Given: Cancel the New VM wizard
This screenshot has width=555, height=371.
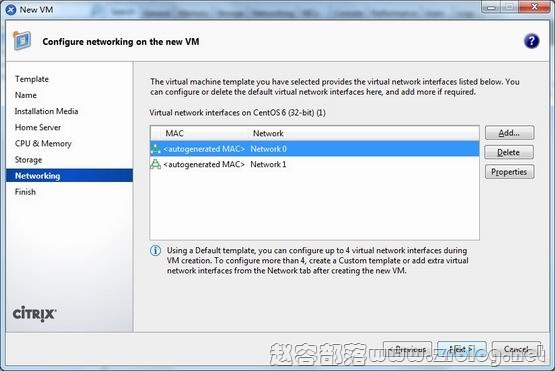Looking at the screenshot, I should (516, 349).
